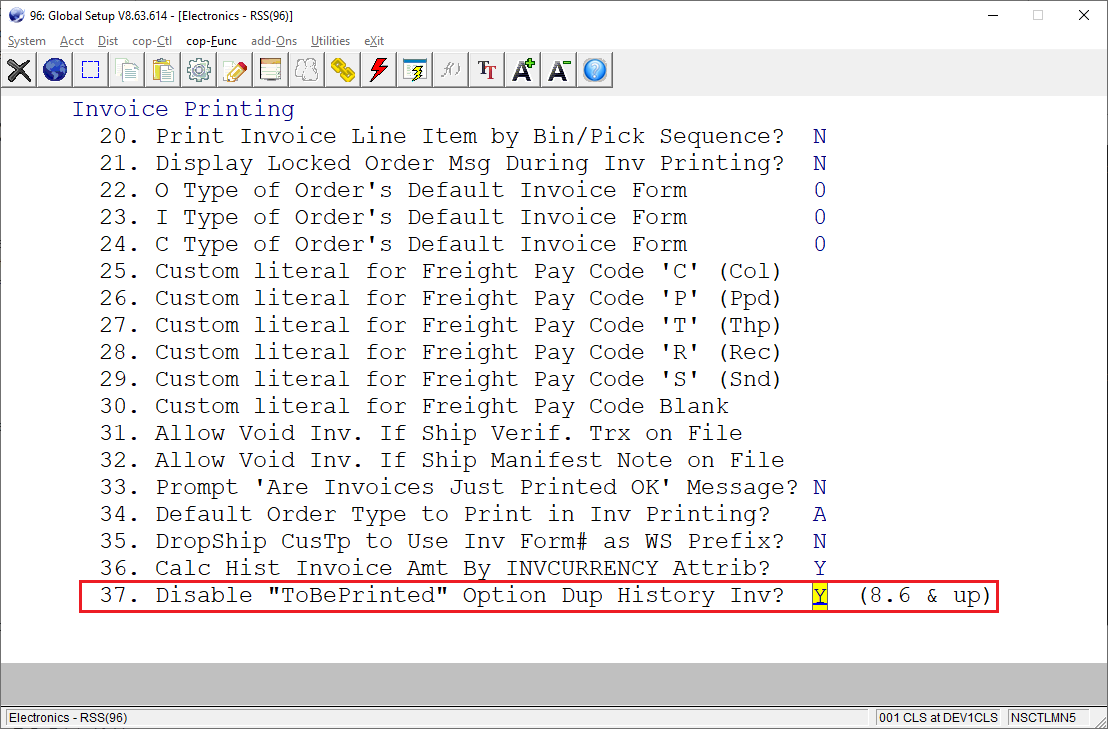1108x729 pixels.
Task: Click the black X exit toolbar icon
Action: pyautogui.click(x=19, y=70)
